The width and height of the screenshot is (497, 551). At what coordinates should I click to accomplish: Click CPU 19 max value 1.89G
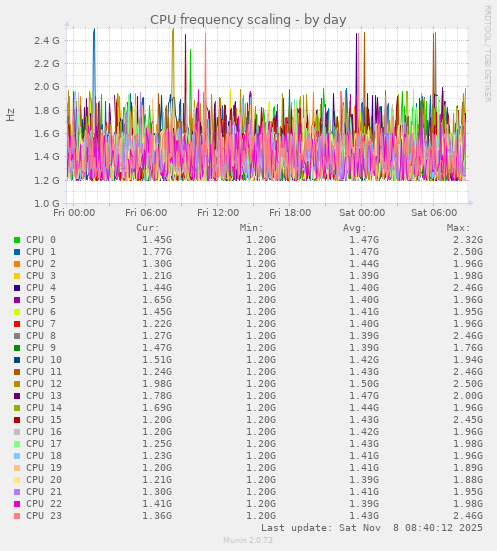[x=468, y=468]
